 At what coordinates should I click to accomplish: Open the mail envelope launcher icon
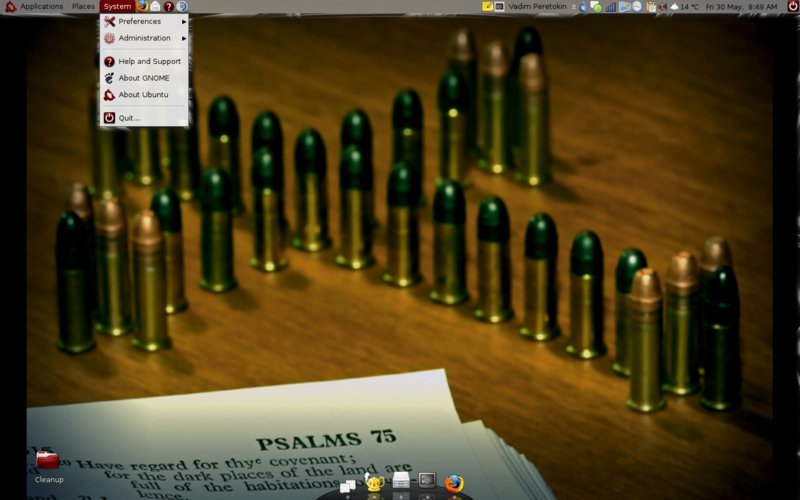click(155, 6)
